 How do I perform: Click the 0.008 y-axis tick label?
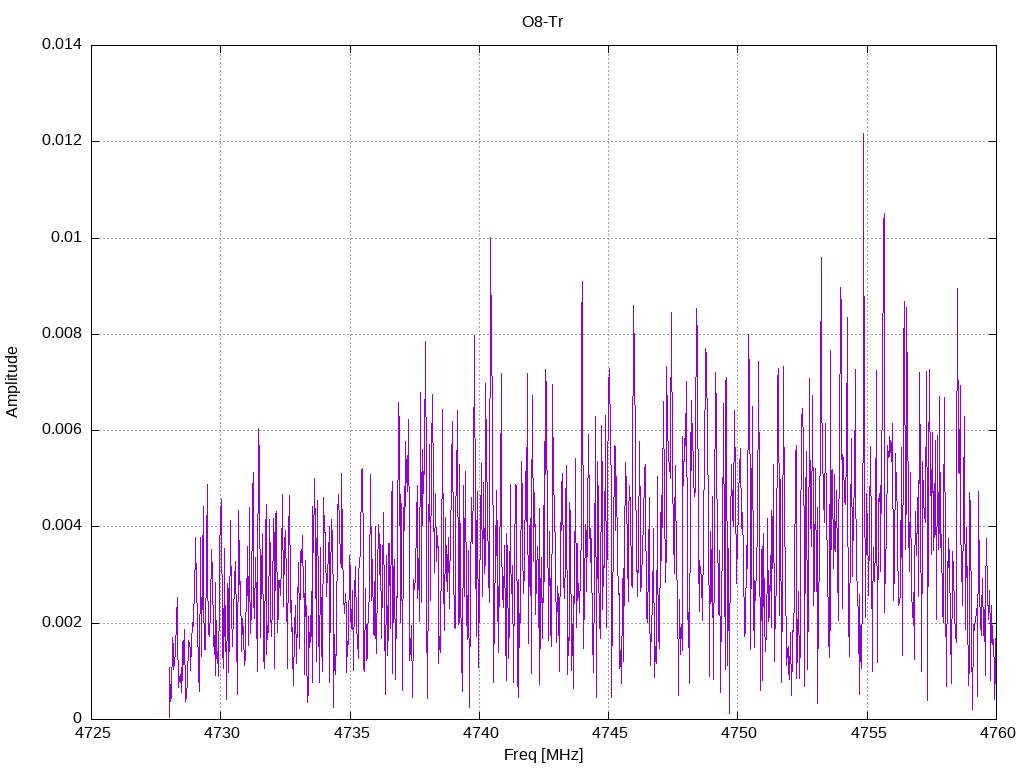click(x=62, y=334)
